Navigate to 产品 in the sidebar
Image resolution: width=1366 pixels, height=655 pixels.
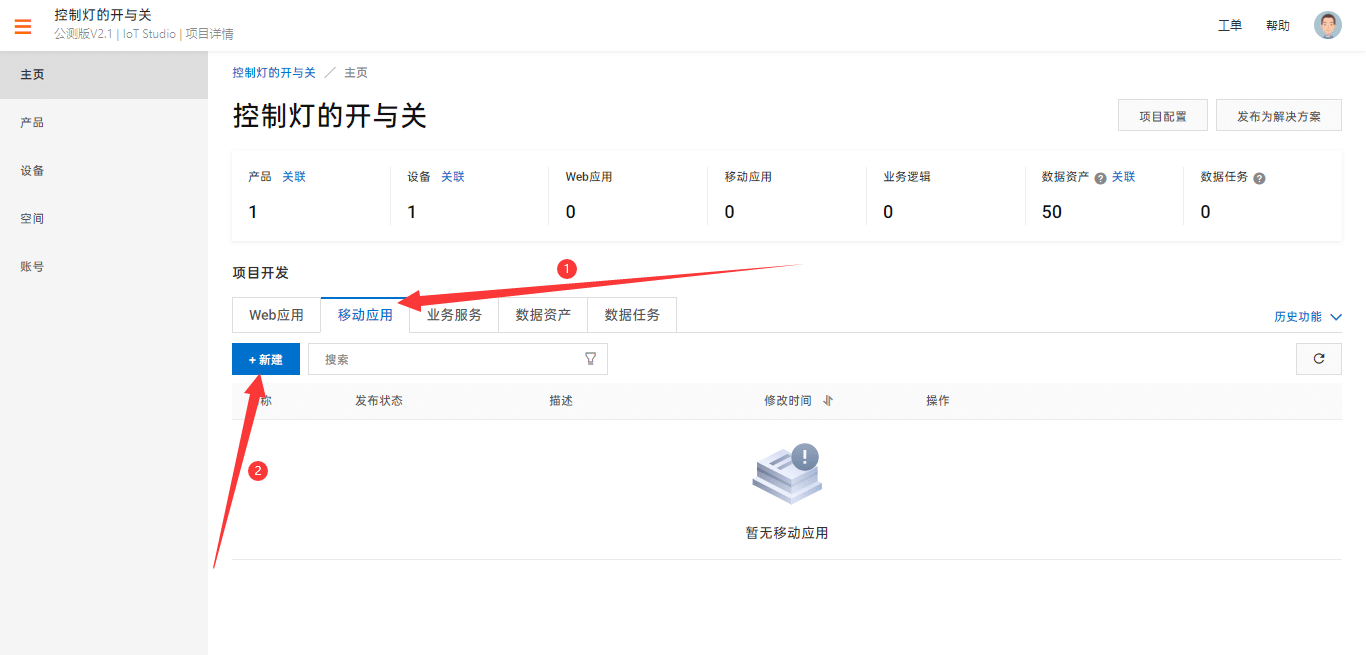coord(30,122)
